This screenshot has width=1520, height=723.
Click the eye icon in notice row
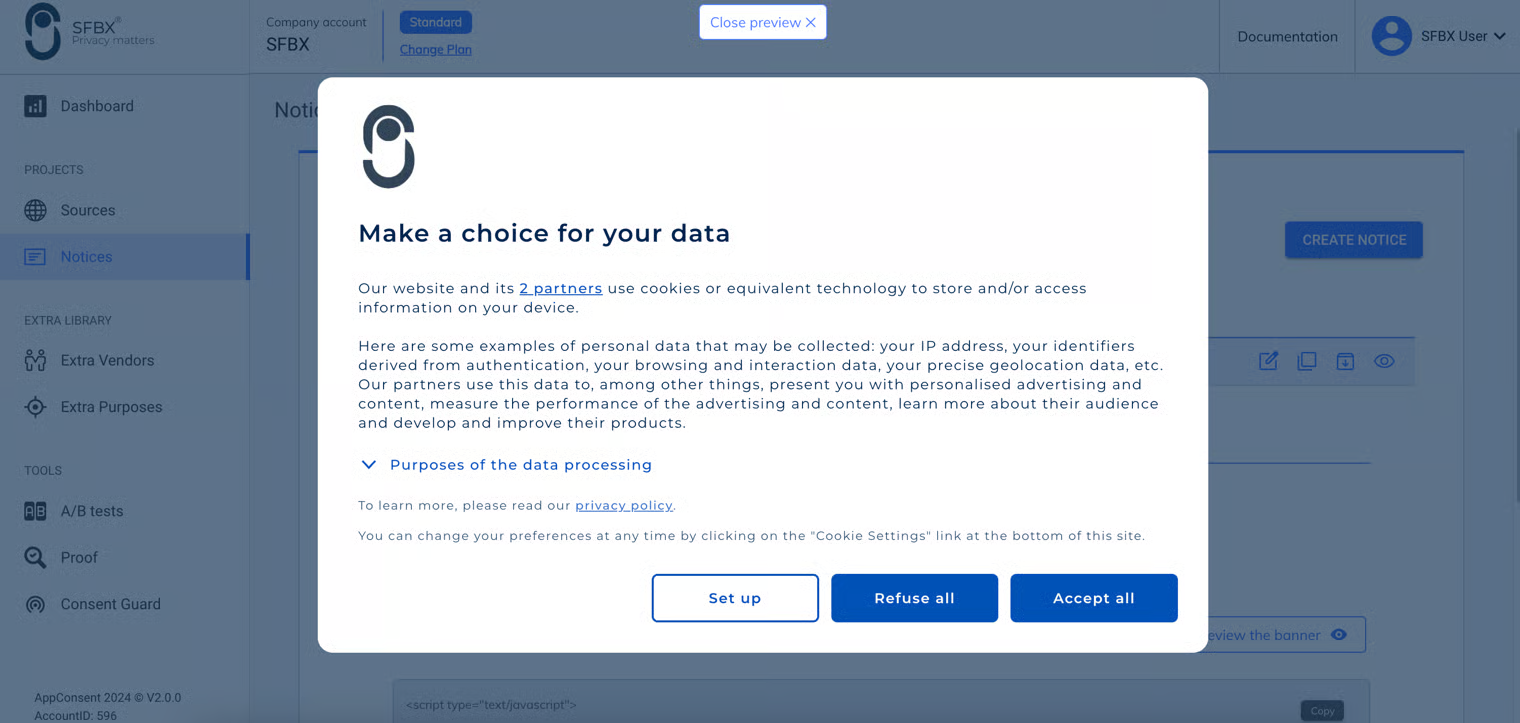click(x=1384, y=361)
